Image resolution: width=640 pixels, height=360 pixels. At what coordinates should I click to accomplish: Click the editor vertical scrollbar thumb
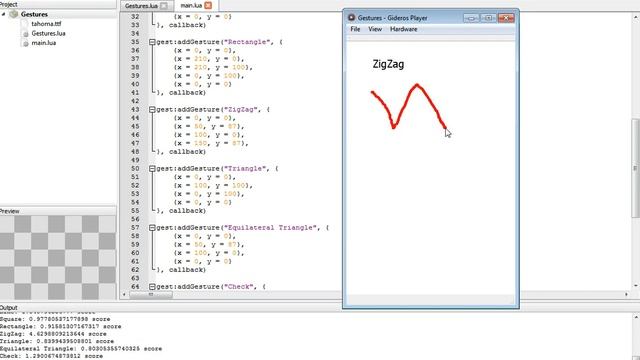[x=636, y=169]
